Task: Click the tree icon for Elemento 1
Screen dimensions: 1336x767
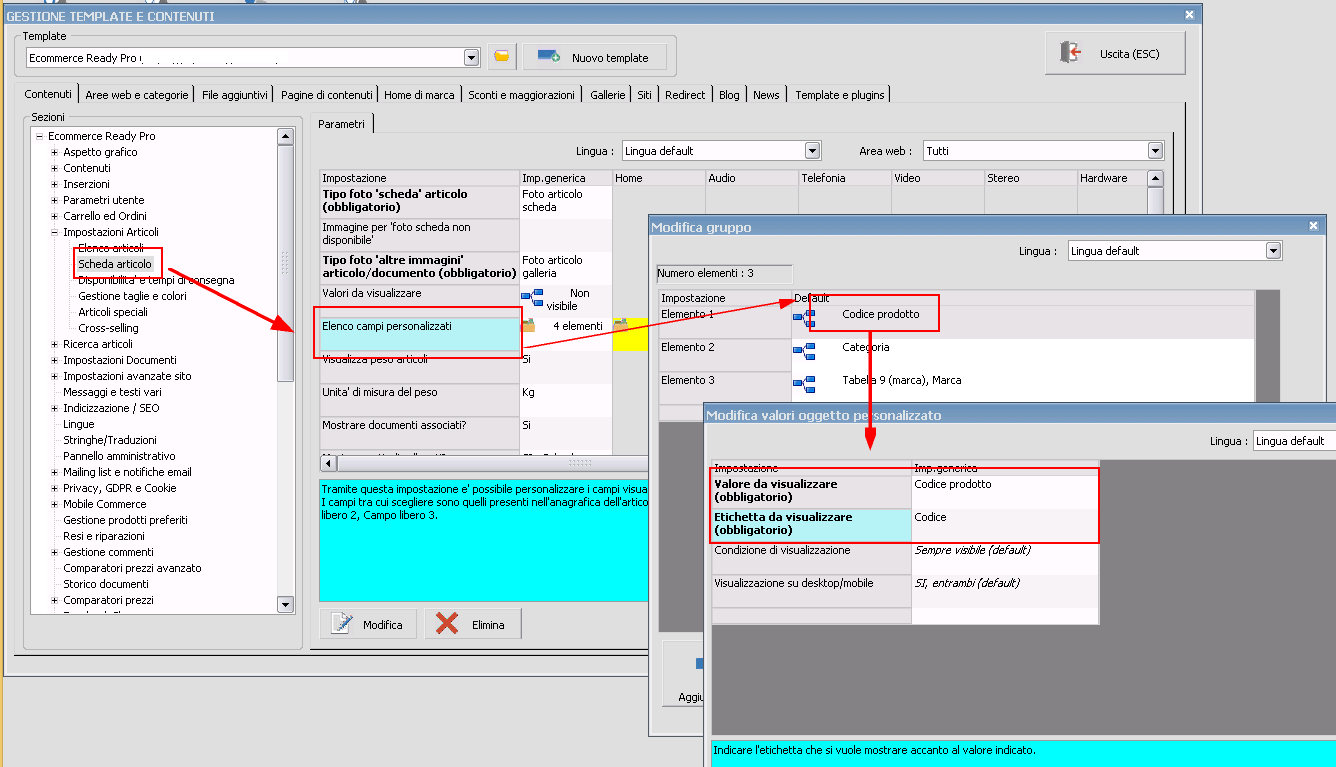Action: tap(804, 318)
